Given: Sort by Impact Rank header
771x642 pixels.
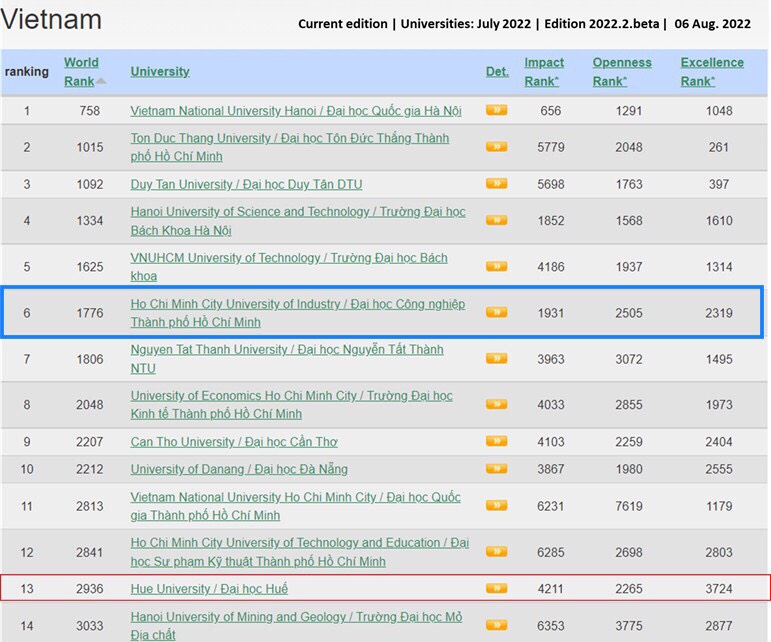Looking at the screenshot, I should (x=544, y=71).
